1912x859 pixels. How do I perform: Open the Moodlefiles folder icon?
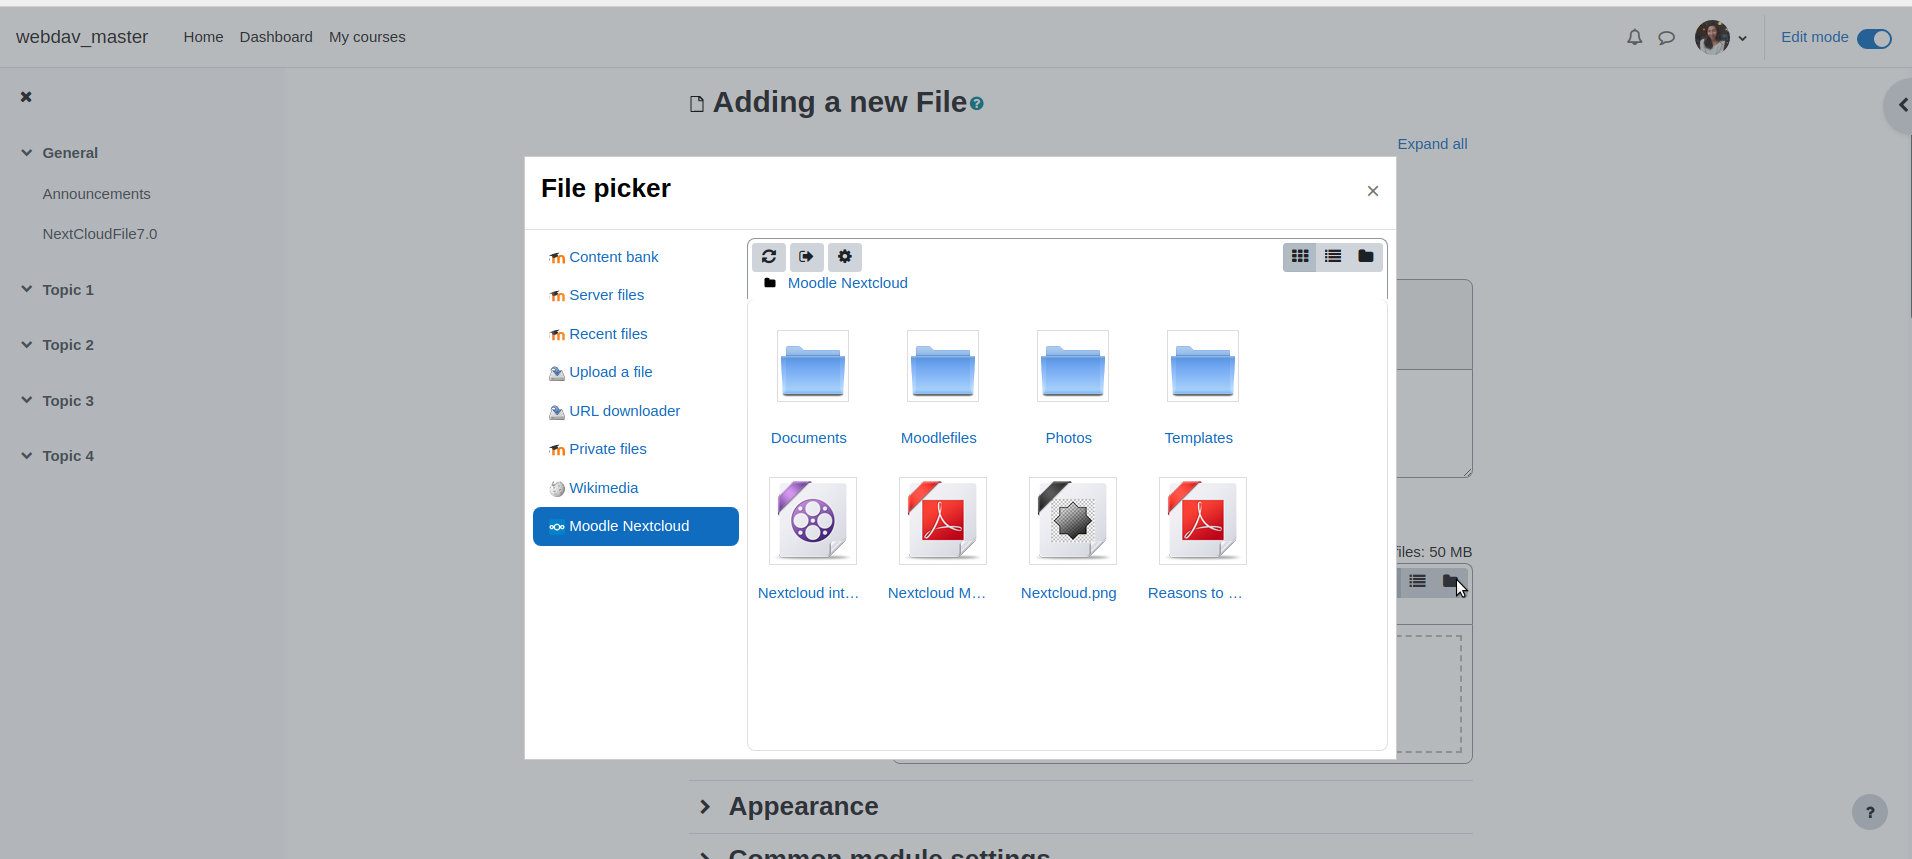tap(943, 366)
